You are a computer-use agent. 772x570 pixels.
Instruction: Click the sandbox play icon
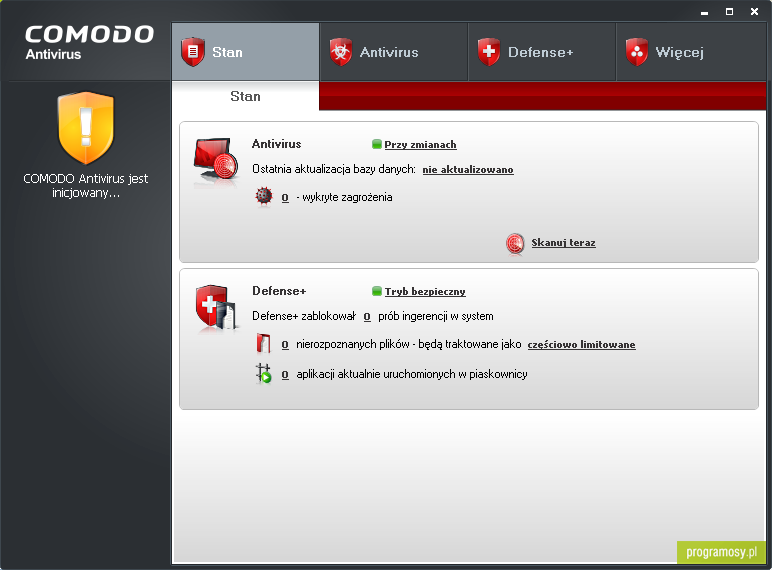pos(263,374)
